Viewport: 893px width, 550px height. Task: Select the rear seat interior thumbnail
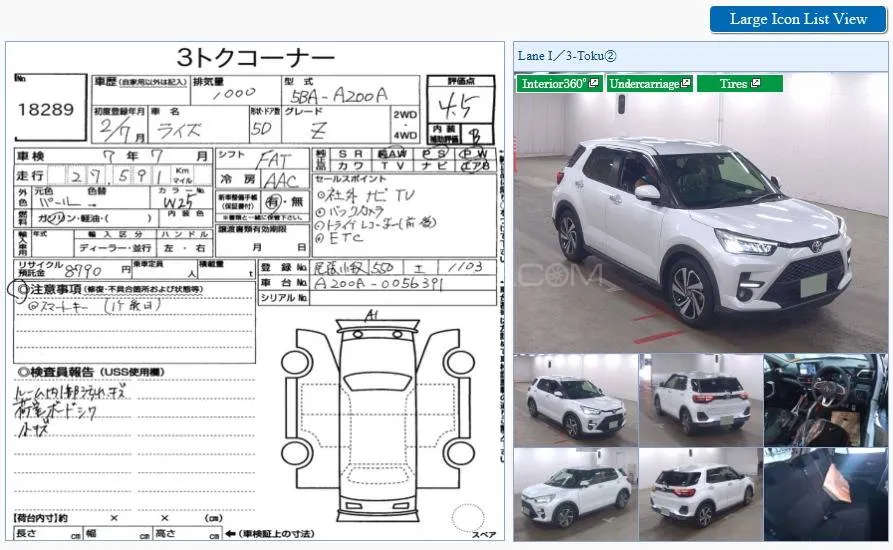click(x=825, y=494)
